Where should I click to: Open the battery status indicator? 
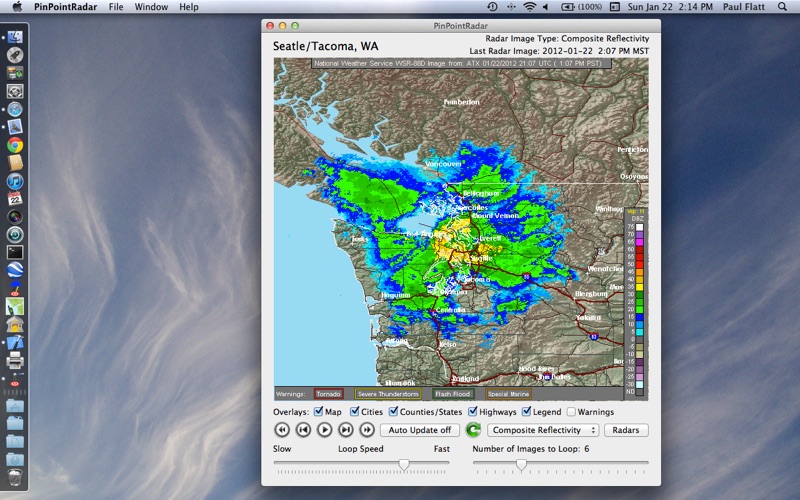click(x=581, y=7)
